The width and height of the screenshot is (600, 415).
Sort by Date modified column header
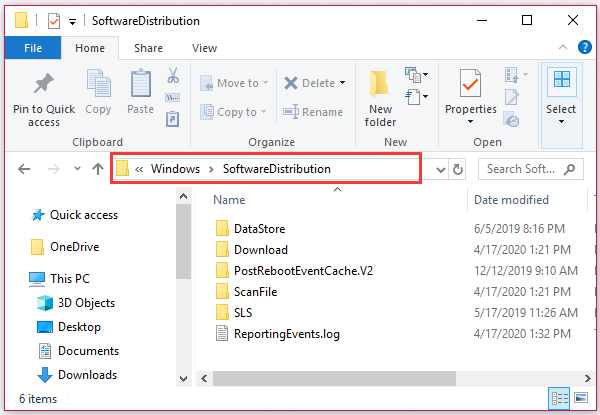(x=511, y=200)
